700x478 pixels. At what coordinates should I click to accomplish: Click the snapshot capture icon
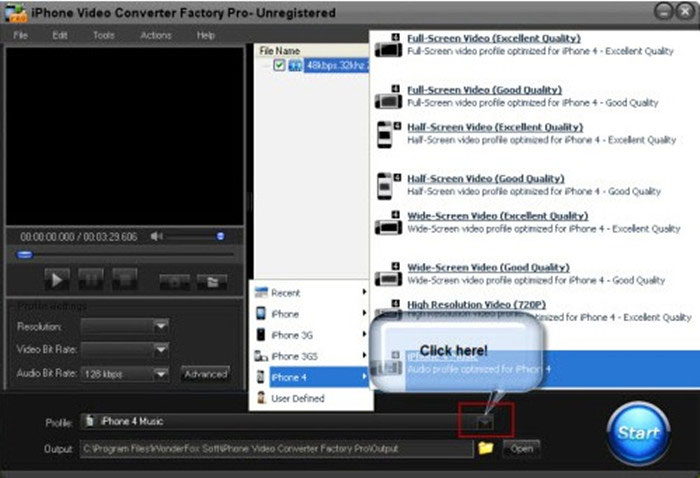click(175, 282)
